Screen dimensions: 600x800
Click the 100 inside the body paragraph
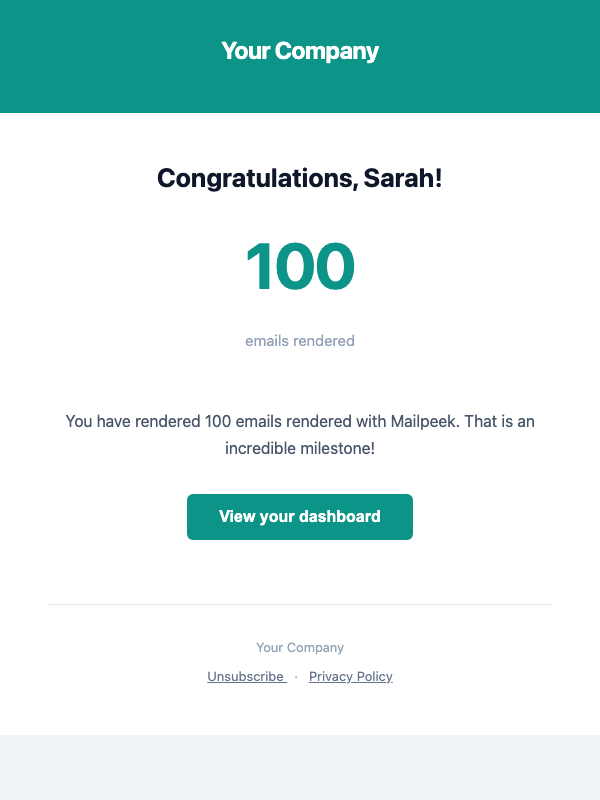coord(218,422)
